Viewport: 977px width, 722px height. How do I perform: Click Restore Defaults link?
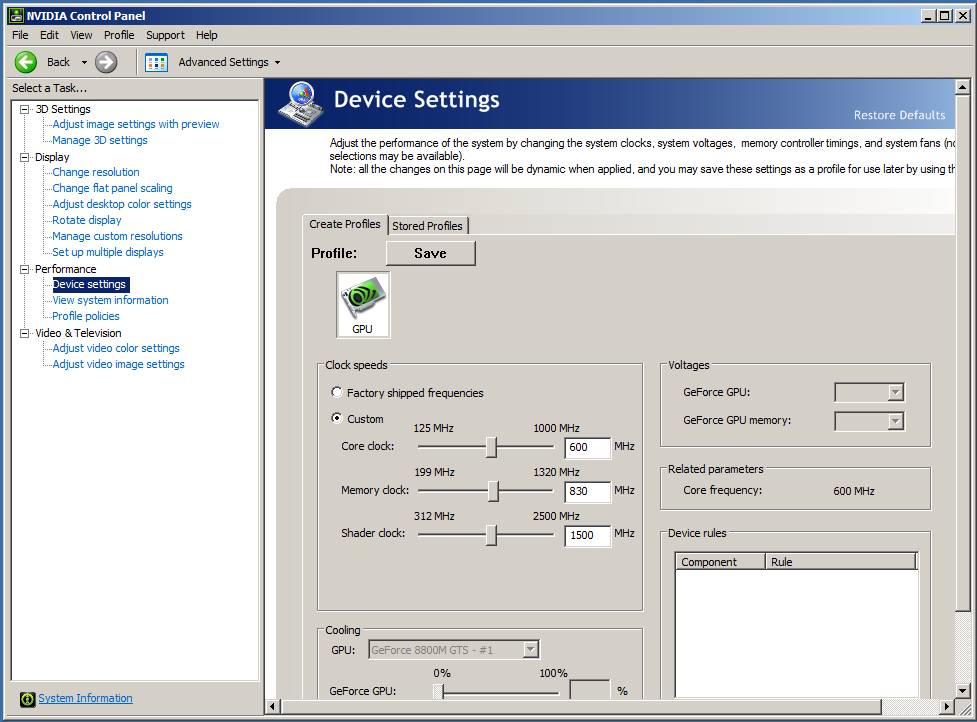[899, 115]
